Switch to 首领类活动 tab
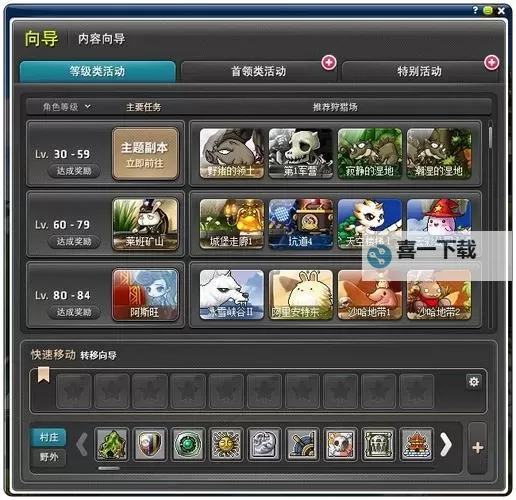The height and width of the screenshot is (500, 516). pos(259,71)
